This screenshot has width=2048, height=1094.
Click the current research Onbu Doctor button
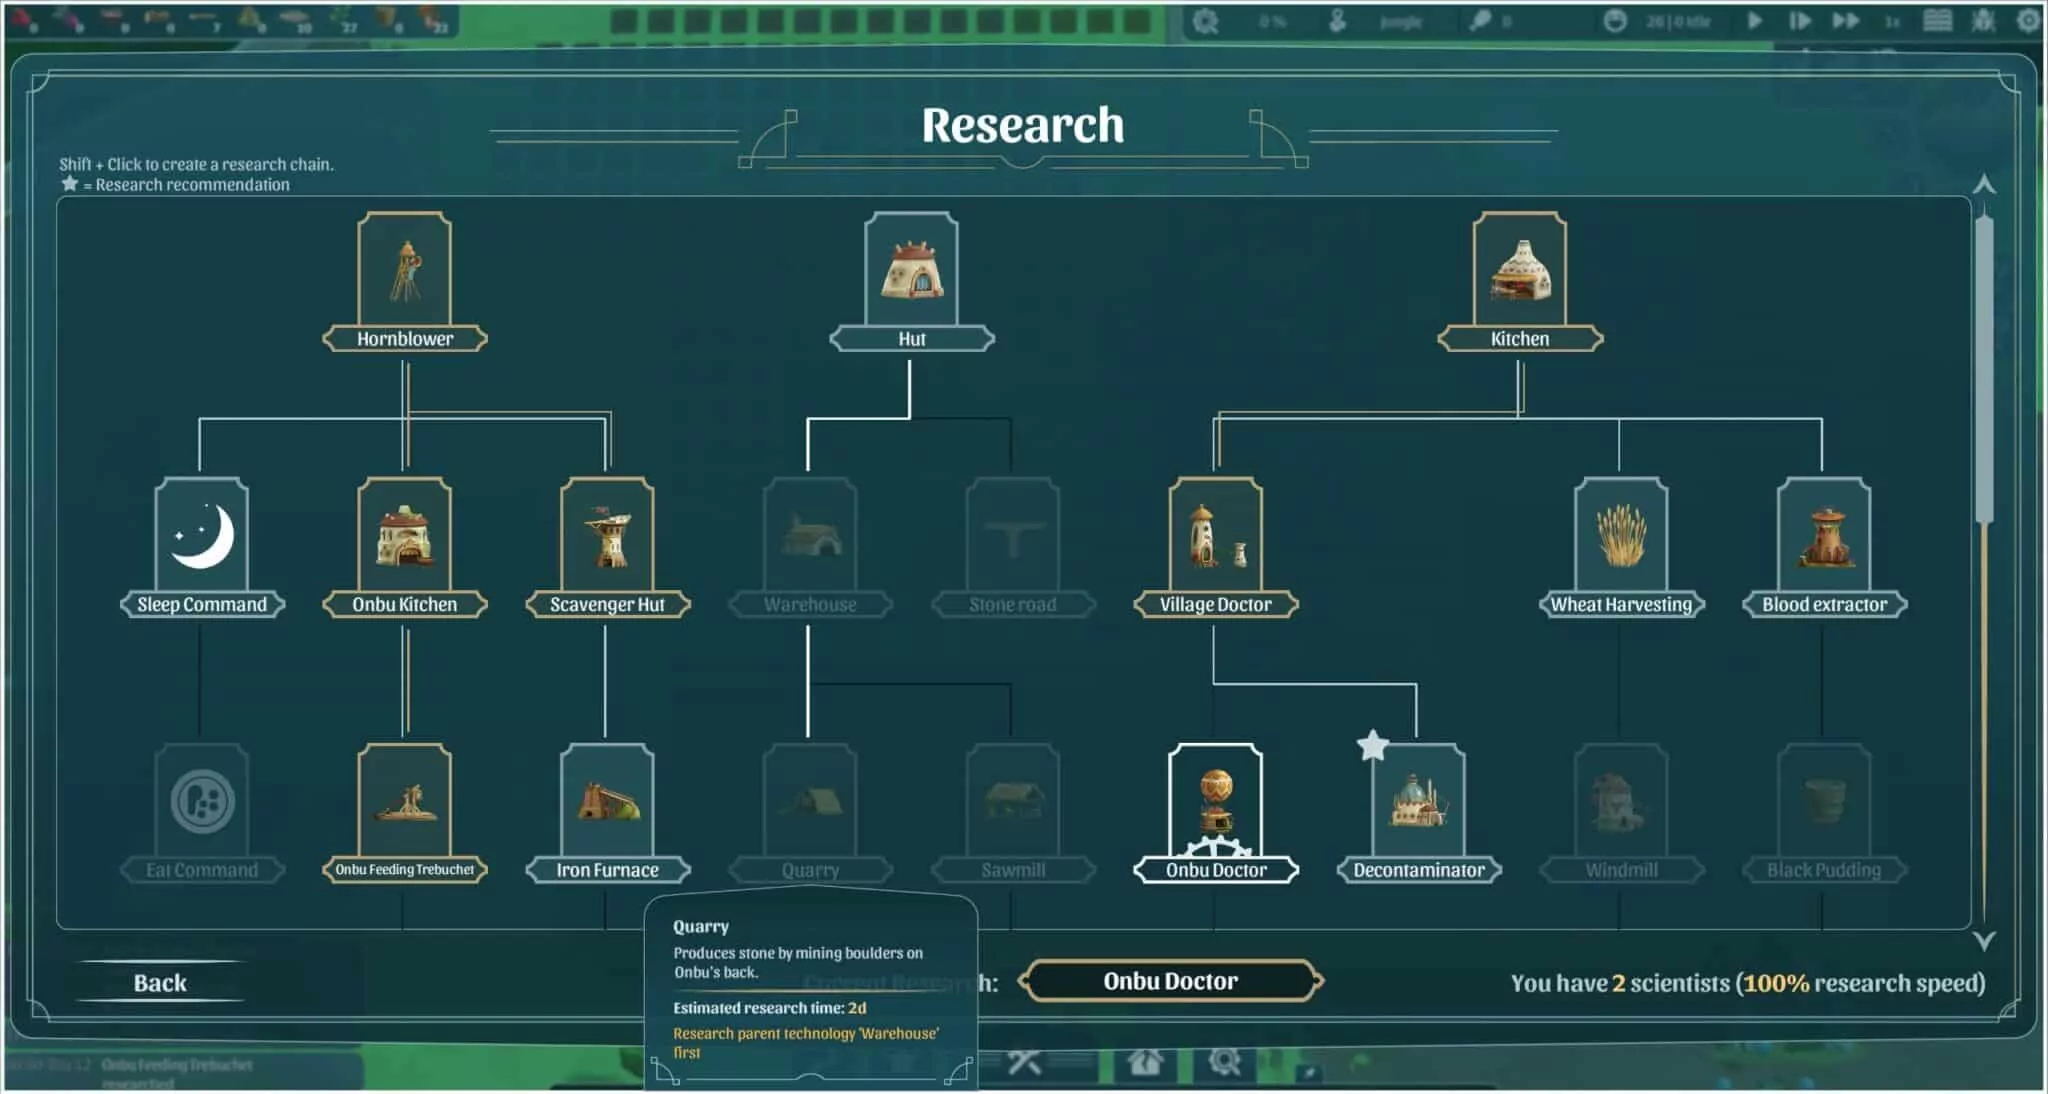(1171, 981)
